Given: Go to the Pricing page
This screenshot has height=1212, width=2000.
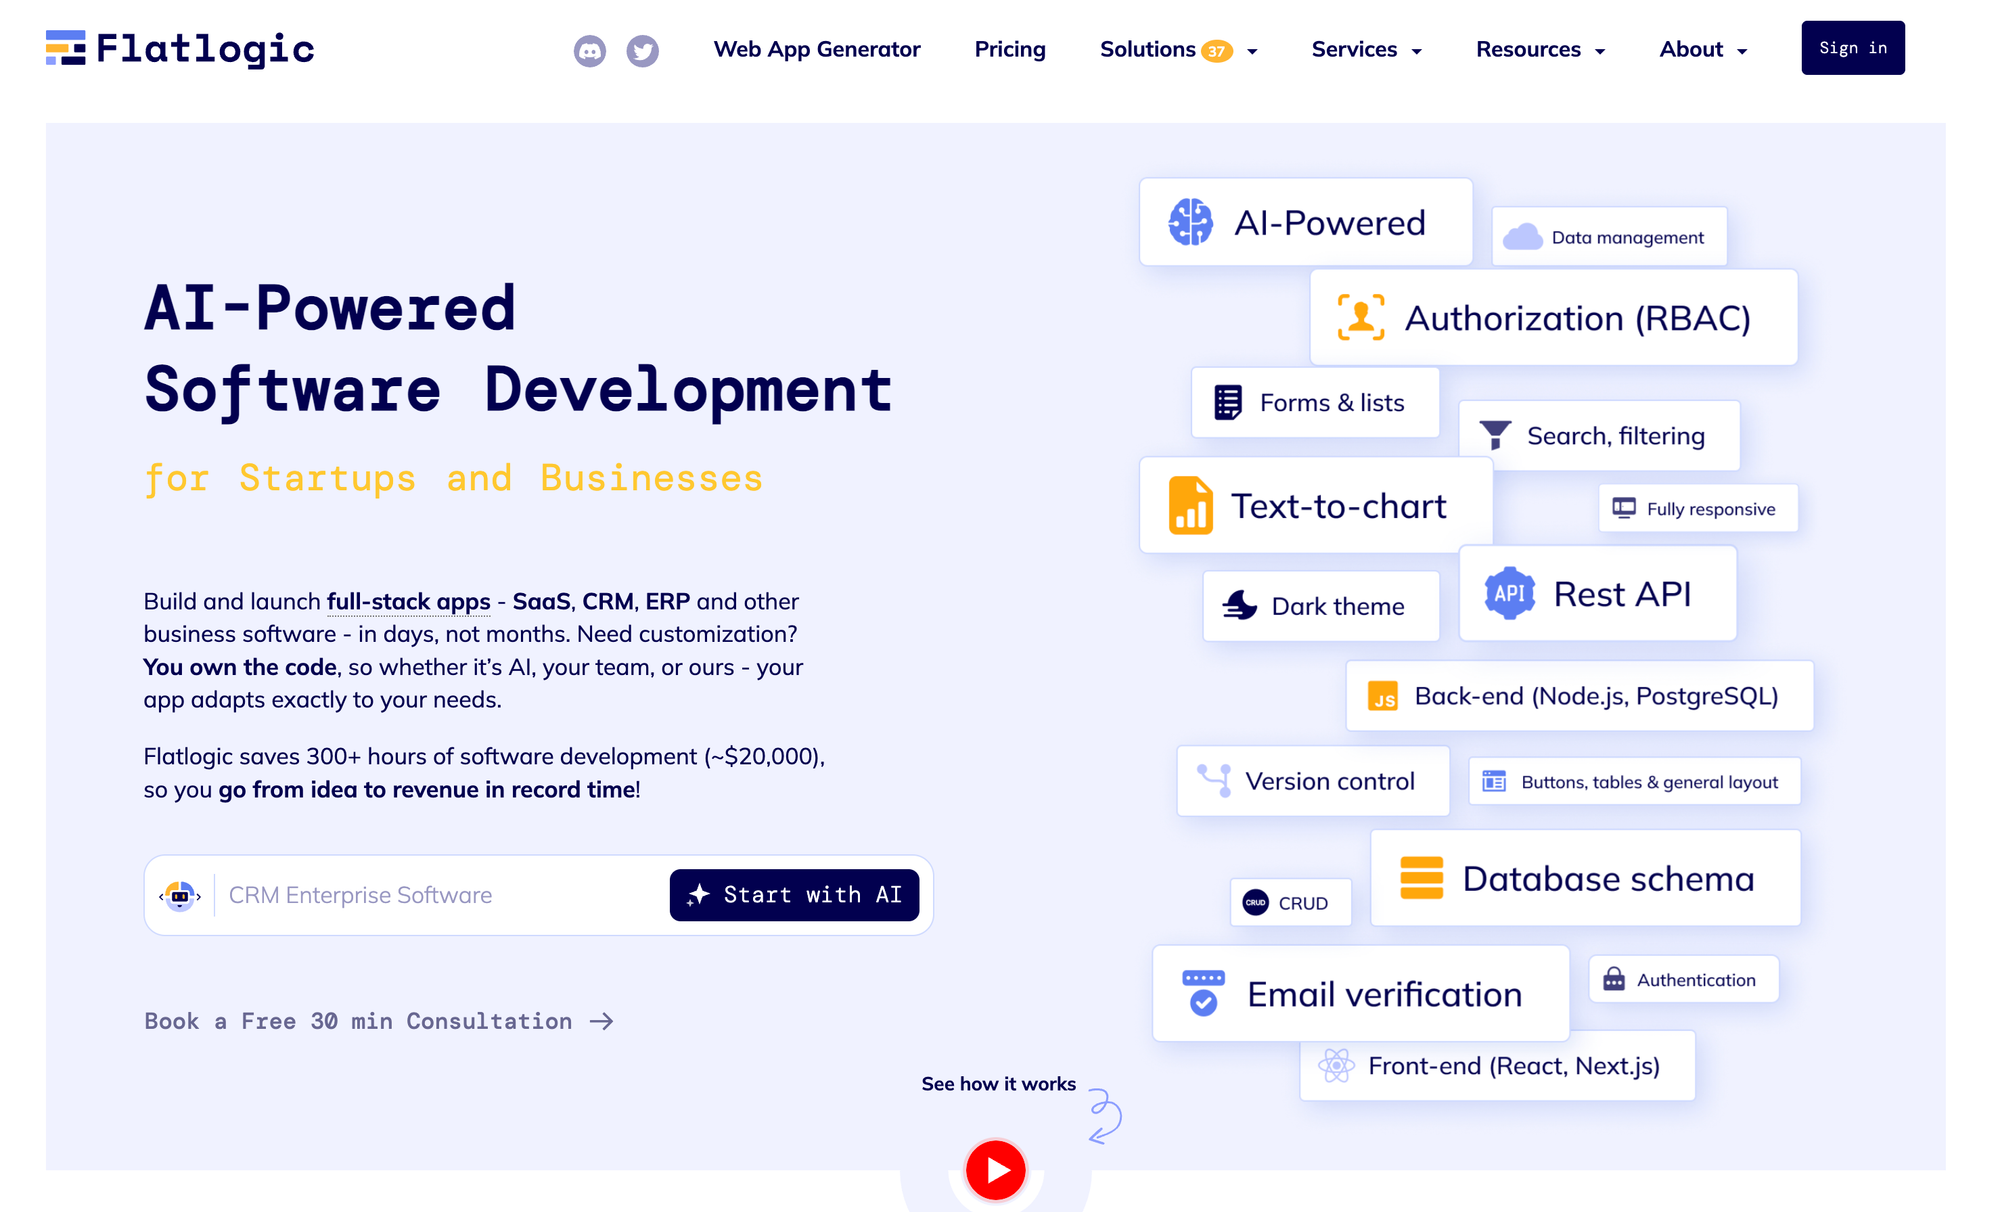Looking at the screenshot, I should click(1009, 50).
